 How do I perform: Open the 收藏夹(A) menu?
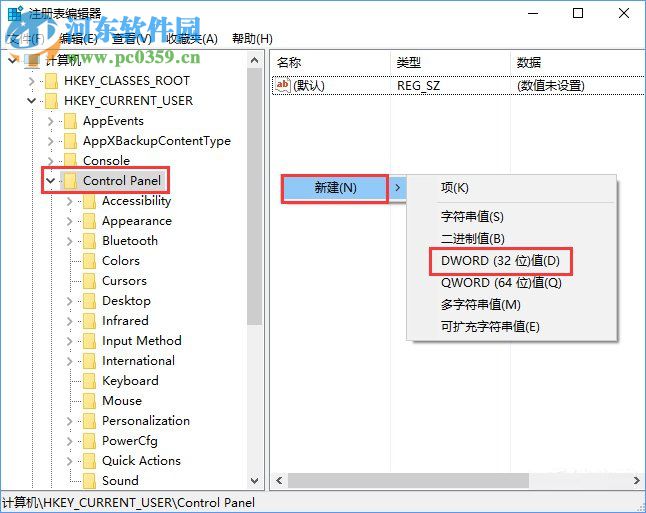[192, 39]
